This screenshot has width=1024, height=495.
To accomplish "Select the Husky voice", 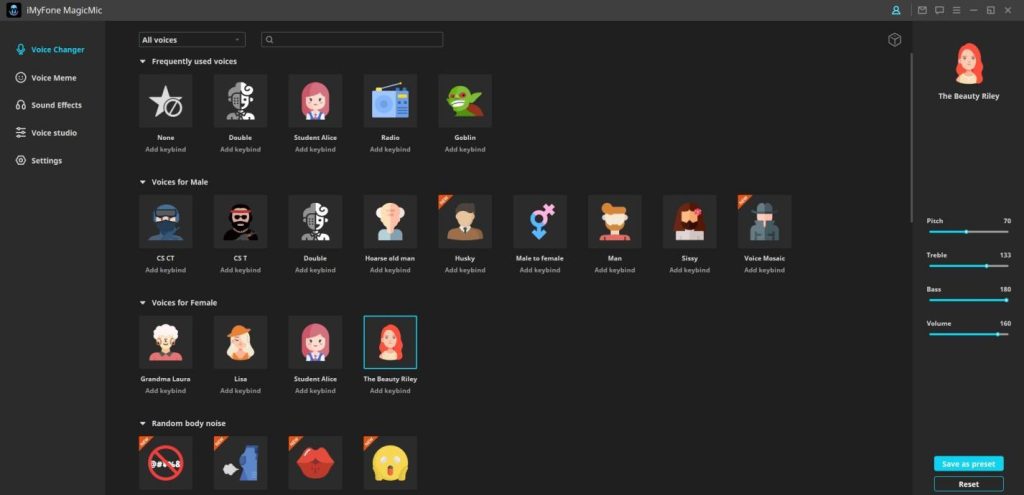I will (465, 221).
